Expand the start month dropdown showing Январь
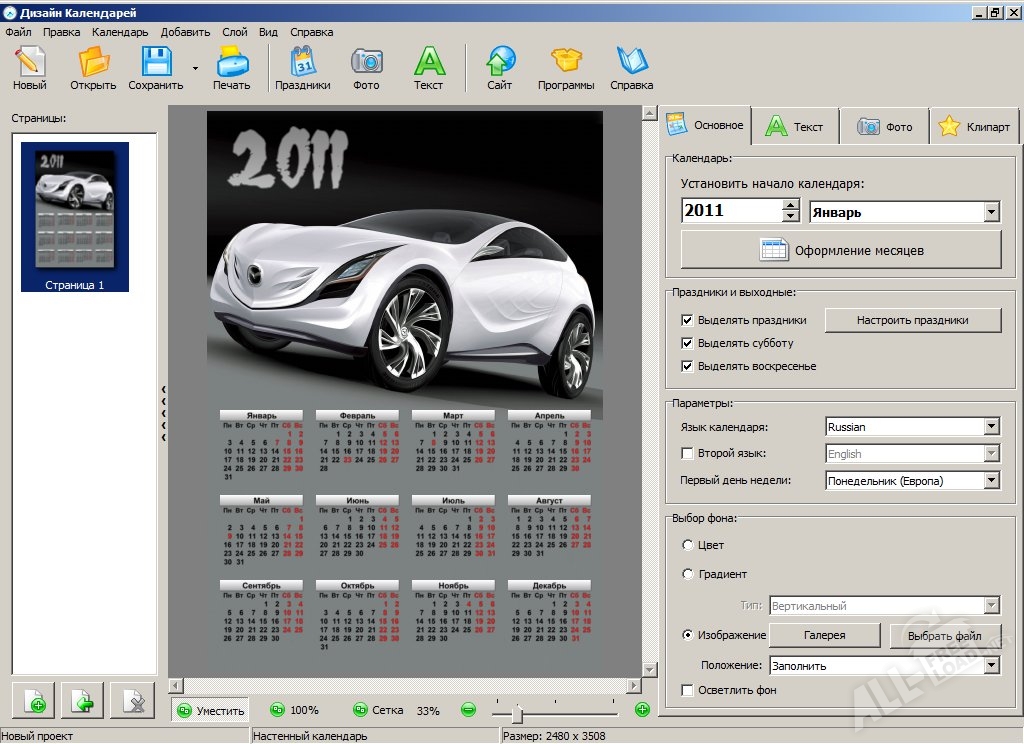The image size is (1024, 744). pos(991,212)
